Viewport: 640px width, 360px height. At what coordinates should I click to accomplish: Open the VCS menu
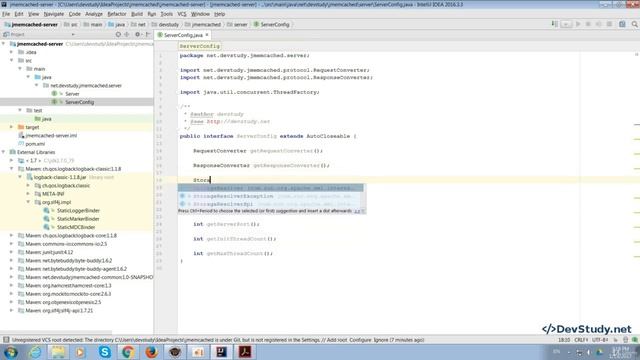[182, 14]
